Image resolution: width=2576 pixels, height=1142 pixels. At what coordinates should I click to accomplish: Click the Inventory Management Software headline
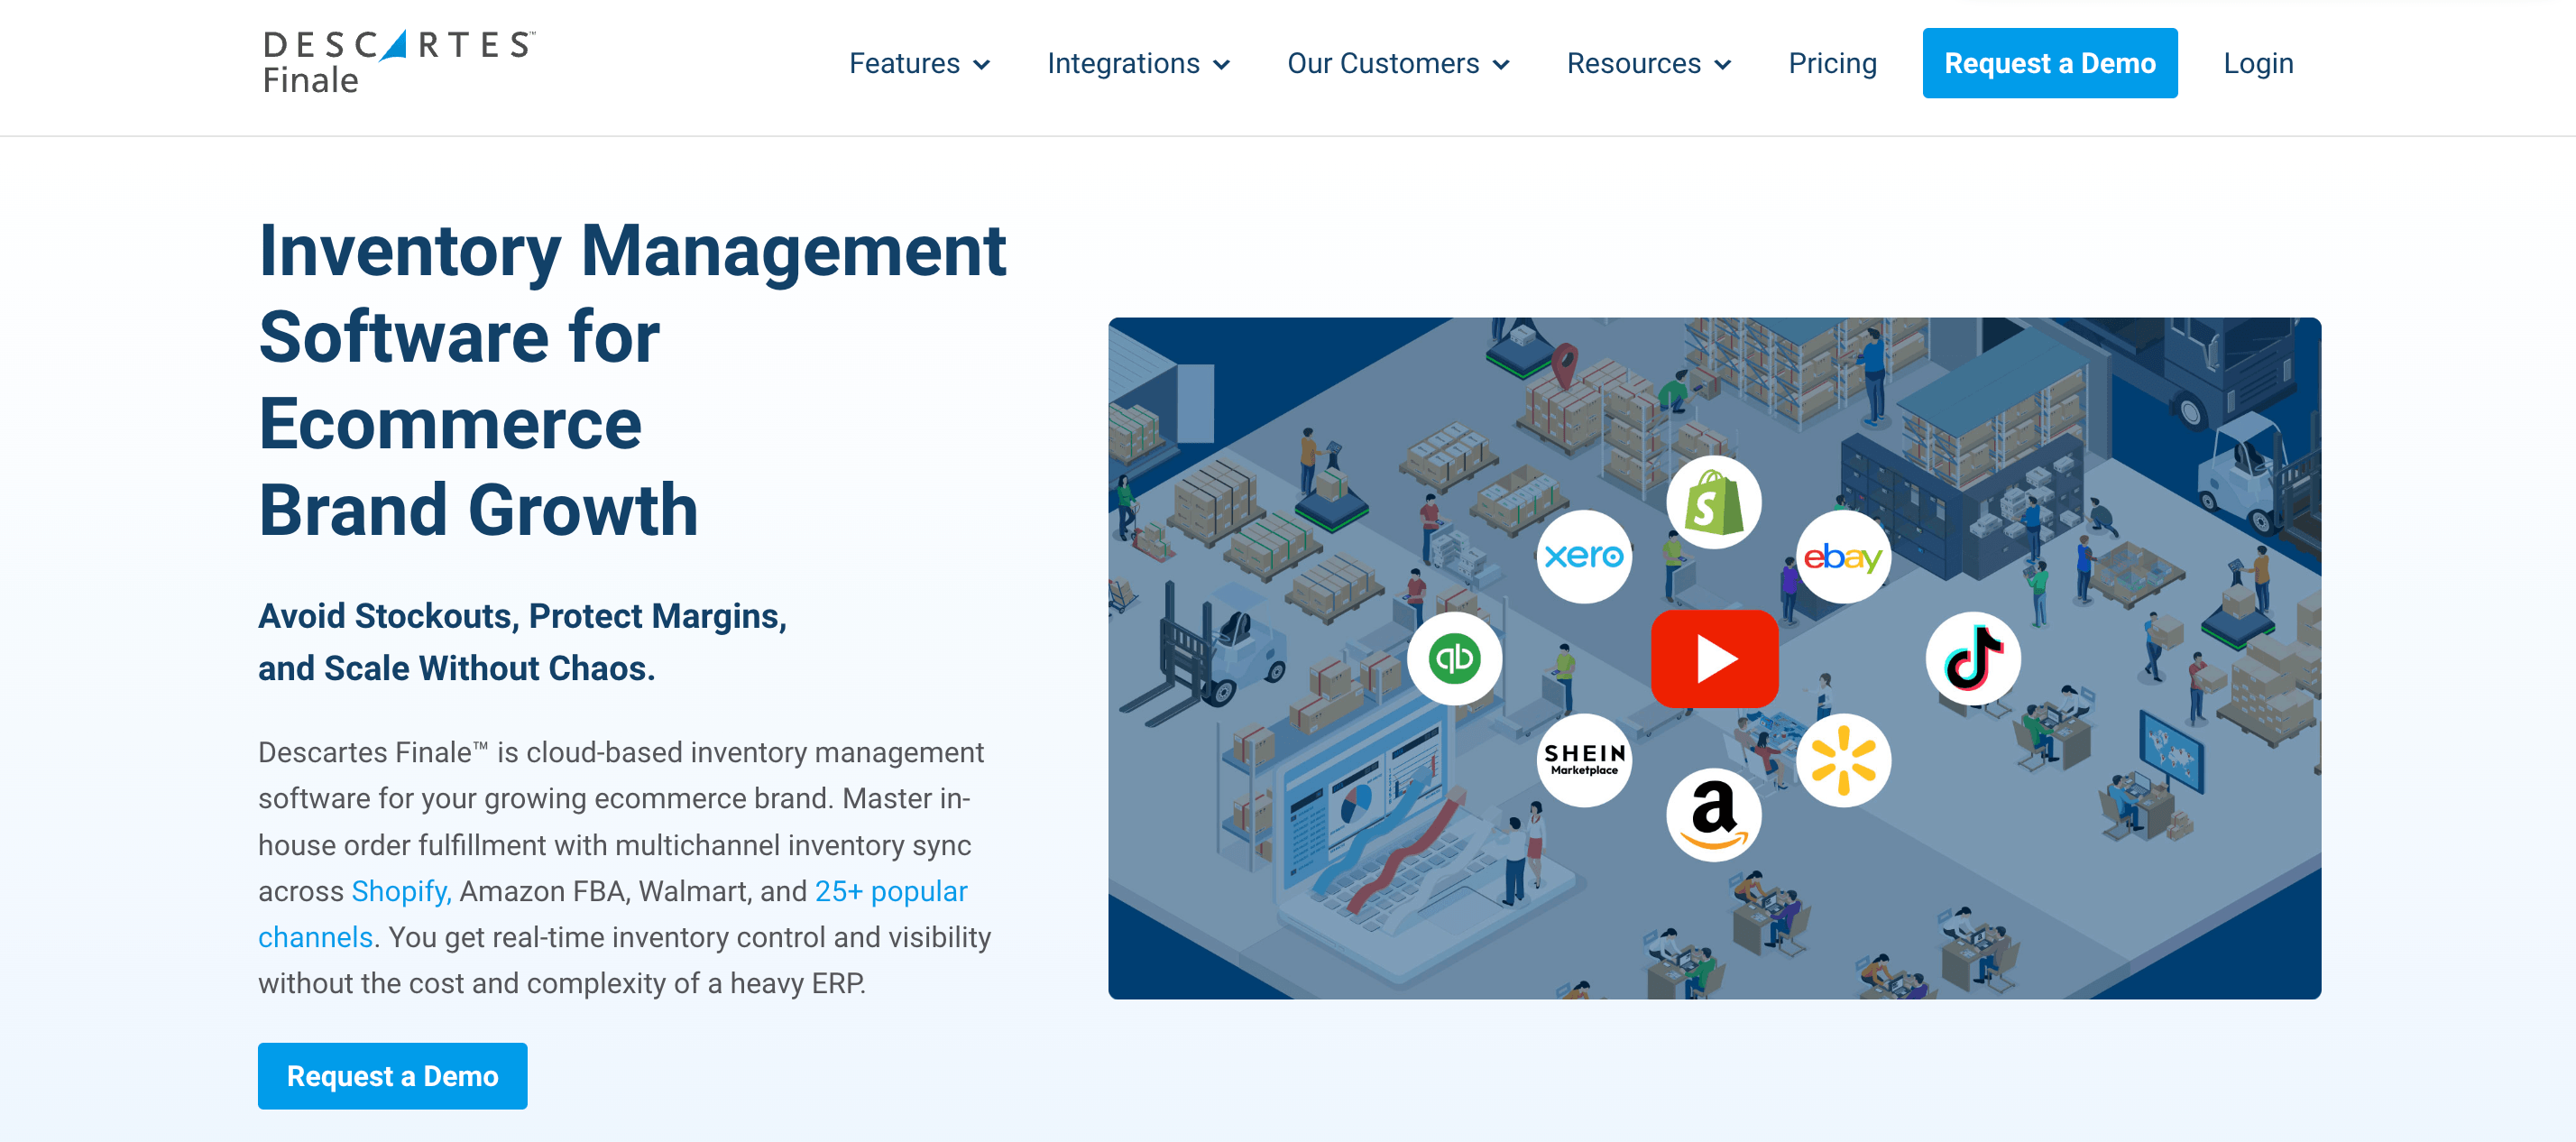point(632,380)
